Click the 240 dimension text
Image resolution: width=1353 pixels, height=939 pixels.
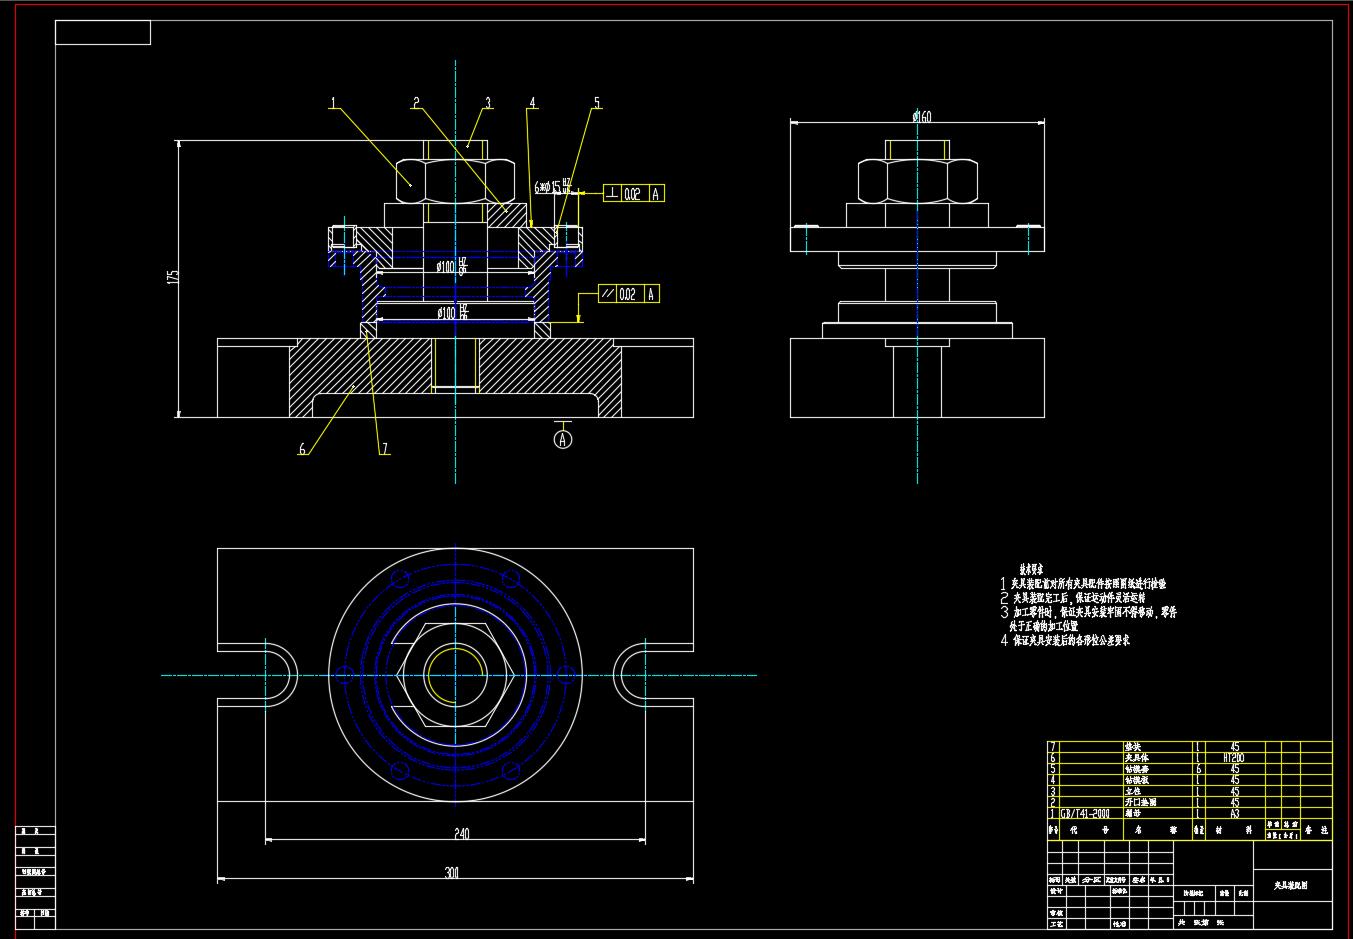click(460, 833)
